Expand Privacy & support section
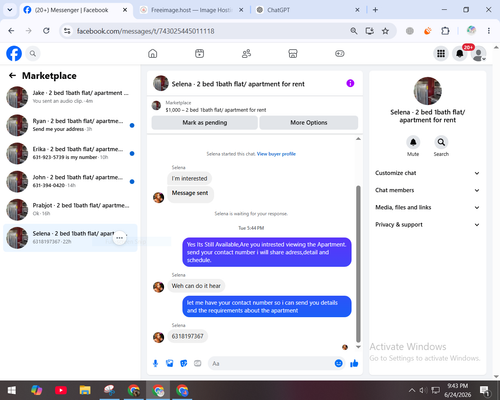This screenshot has width=500, height=400. pyautogui.click(x=428, y=225)
